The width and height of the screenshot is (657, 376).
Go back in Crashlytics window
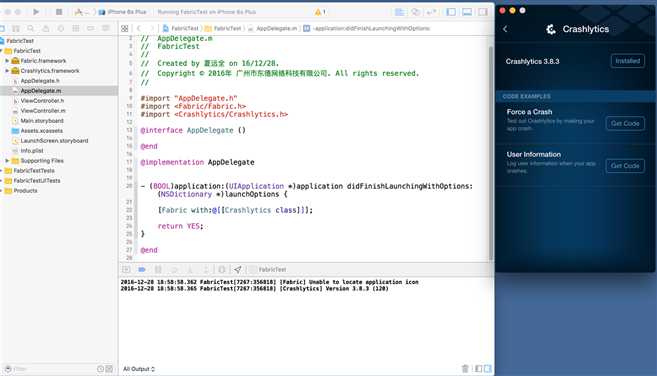coord(505,29)
